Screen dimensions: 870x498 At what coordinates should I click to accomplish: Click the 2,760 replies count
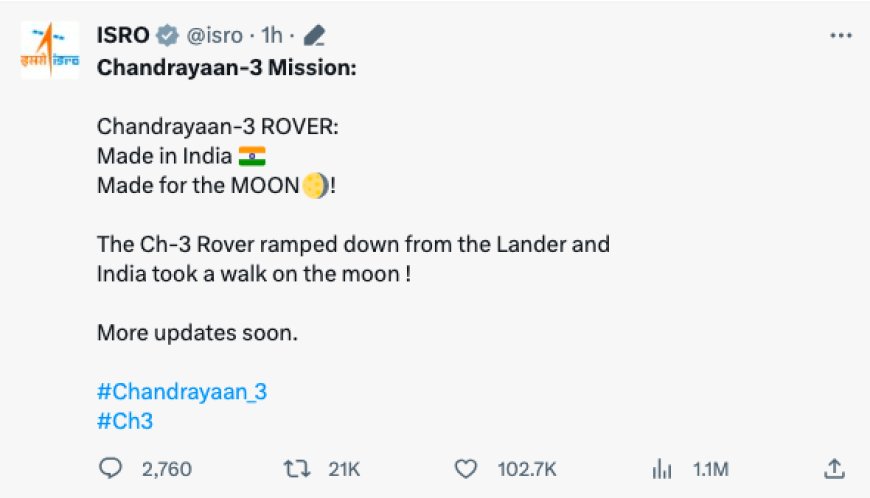tap(166, 469)
